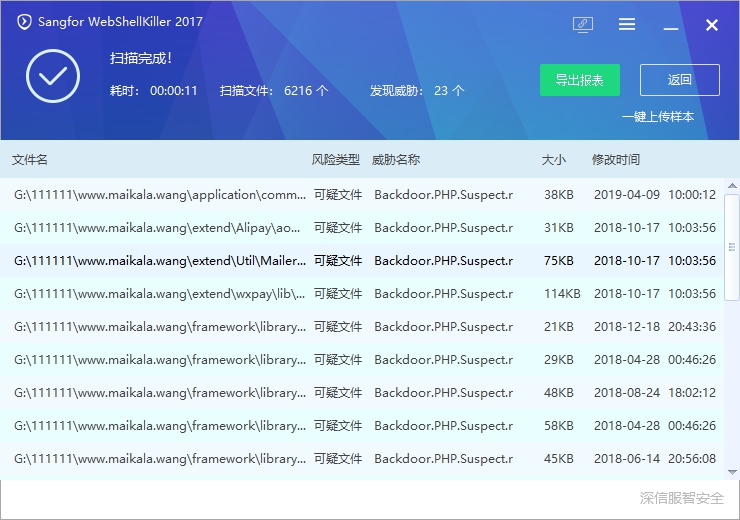Viewport: 740px width, 520px height.
Task: Click scrollbar up arrow
Action: (x=732, y=186)
